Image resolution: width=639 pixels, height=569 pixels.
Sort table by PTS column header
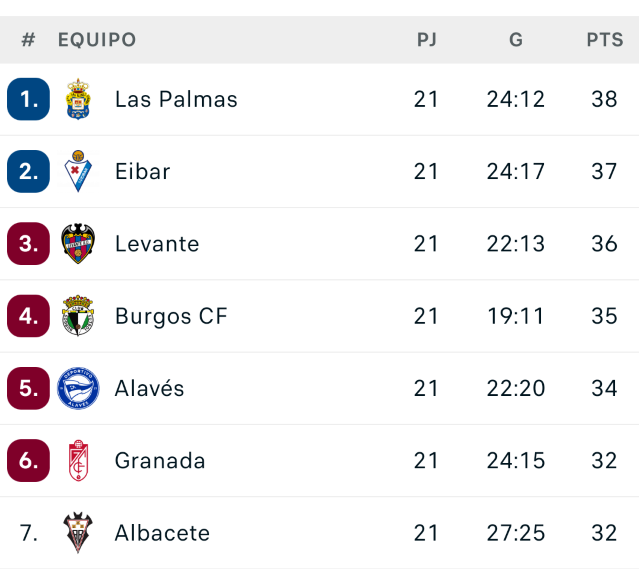tap(604, 40)
